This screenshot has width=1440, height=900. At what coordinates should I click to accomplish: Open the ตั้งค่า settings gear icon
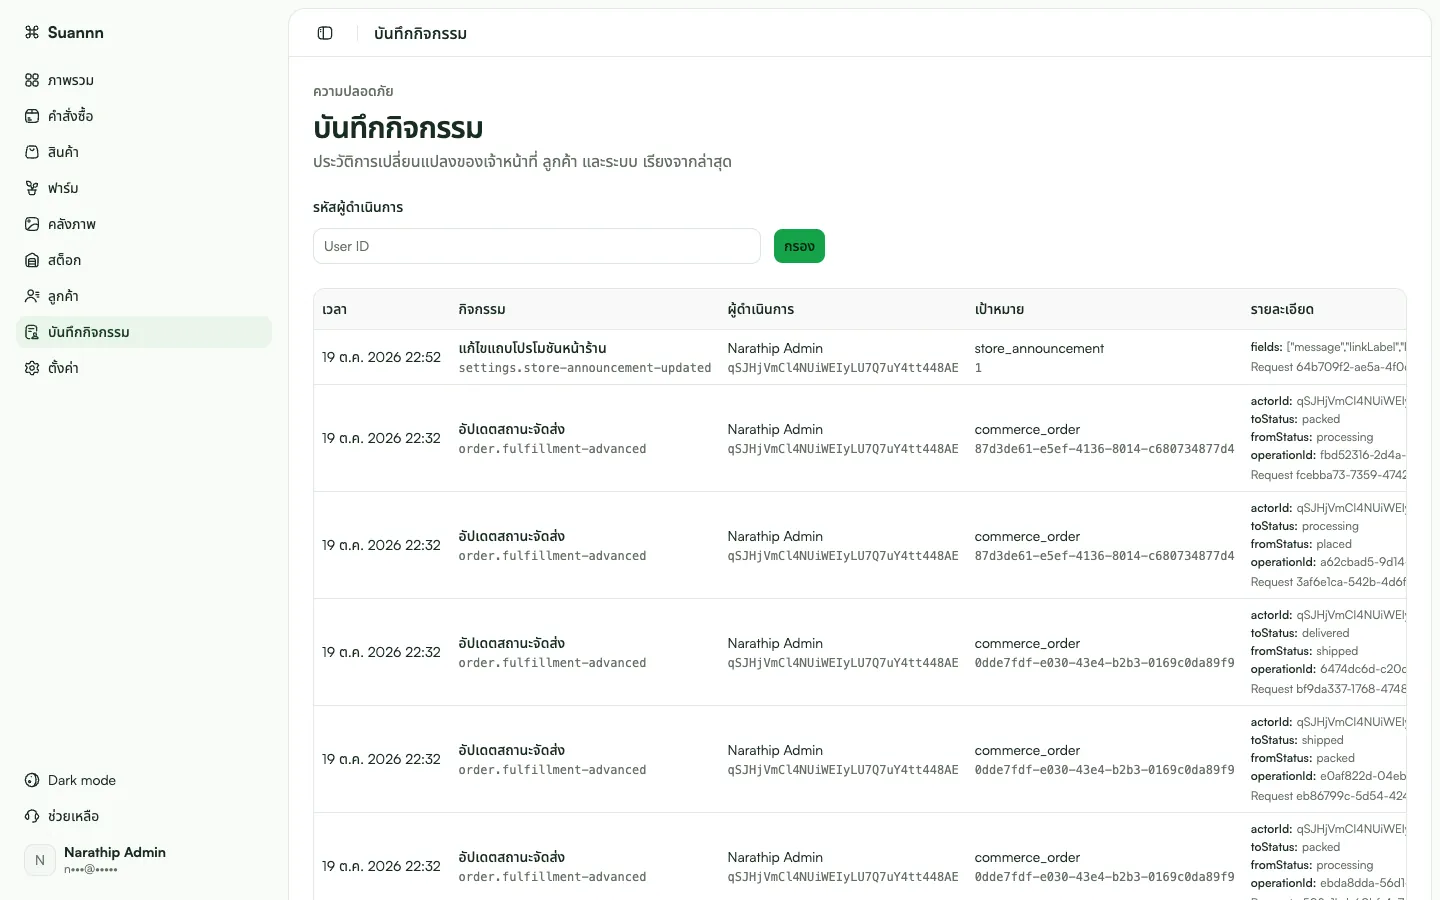(32, 368)
